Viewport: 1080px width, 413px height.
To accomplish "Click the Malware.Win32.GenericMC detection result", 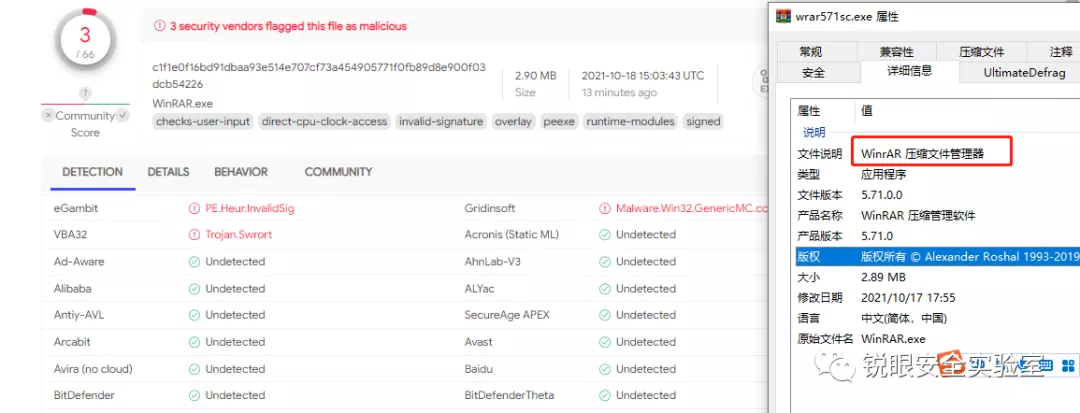I will [x=692, y=208].
